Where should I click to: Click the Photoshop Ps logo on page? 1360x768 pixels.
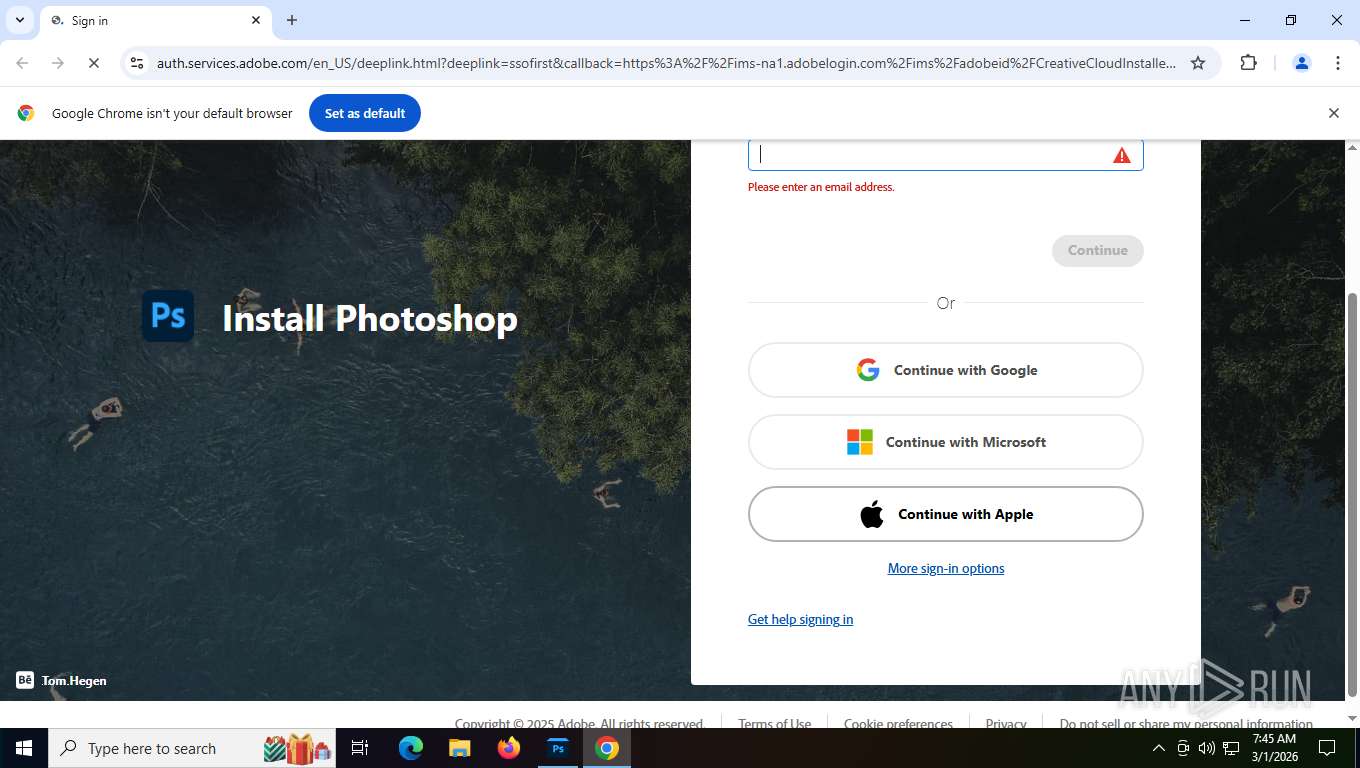coord(168,316)
